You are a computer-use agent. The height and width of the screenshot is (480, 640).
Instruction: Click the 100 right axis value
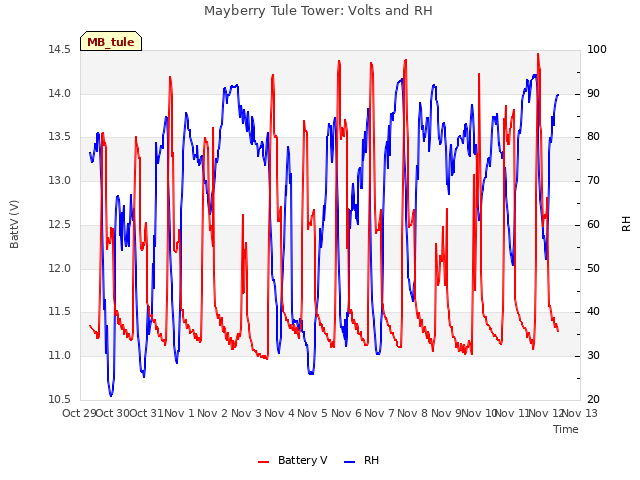point(597,50)
